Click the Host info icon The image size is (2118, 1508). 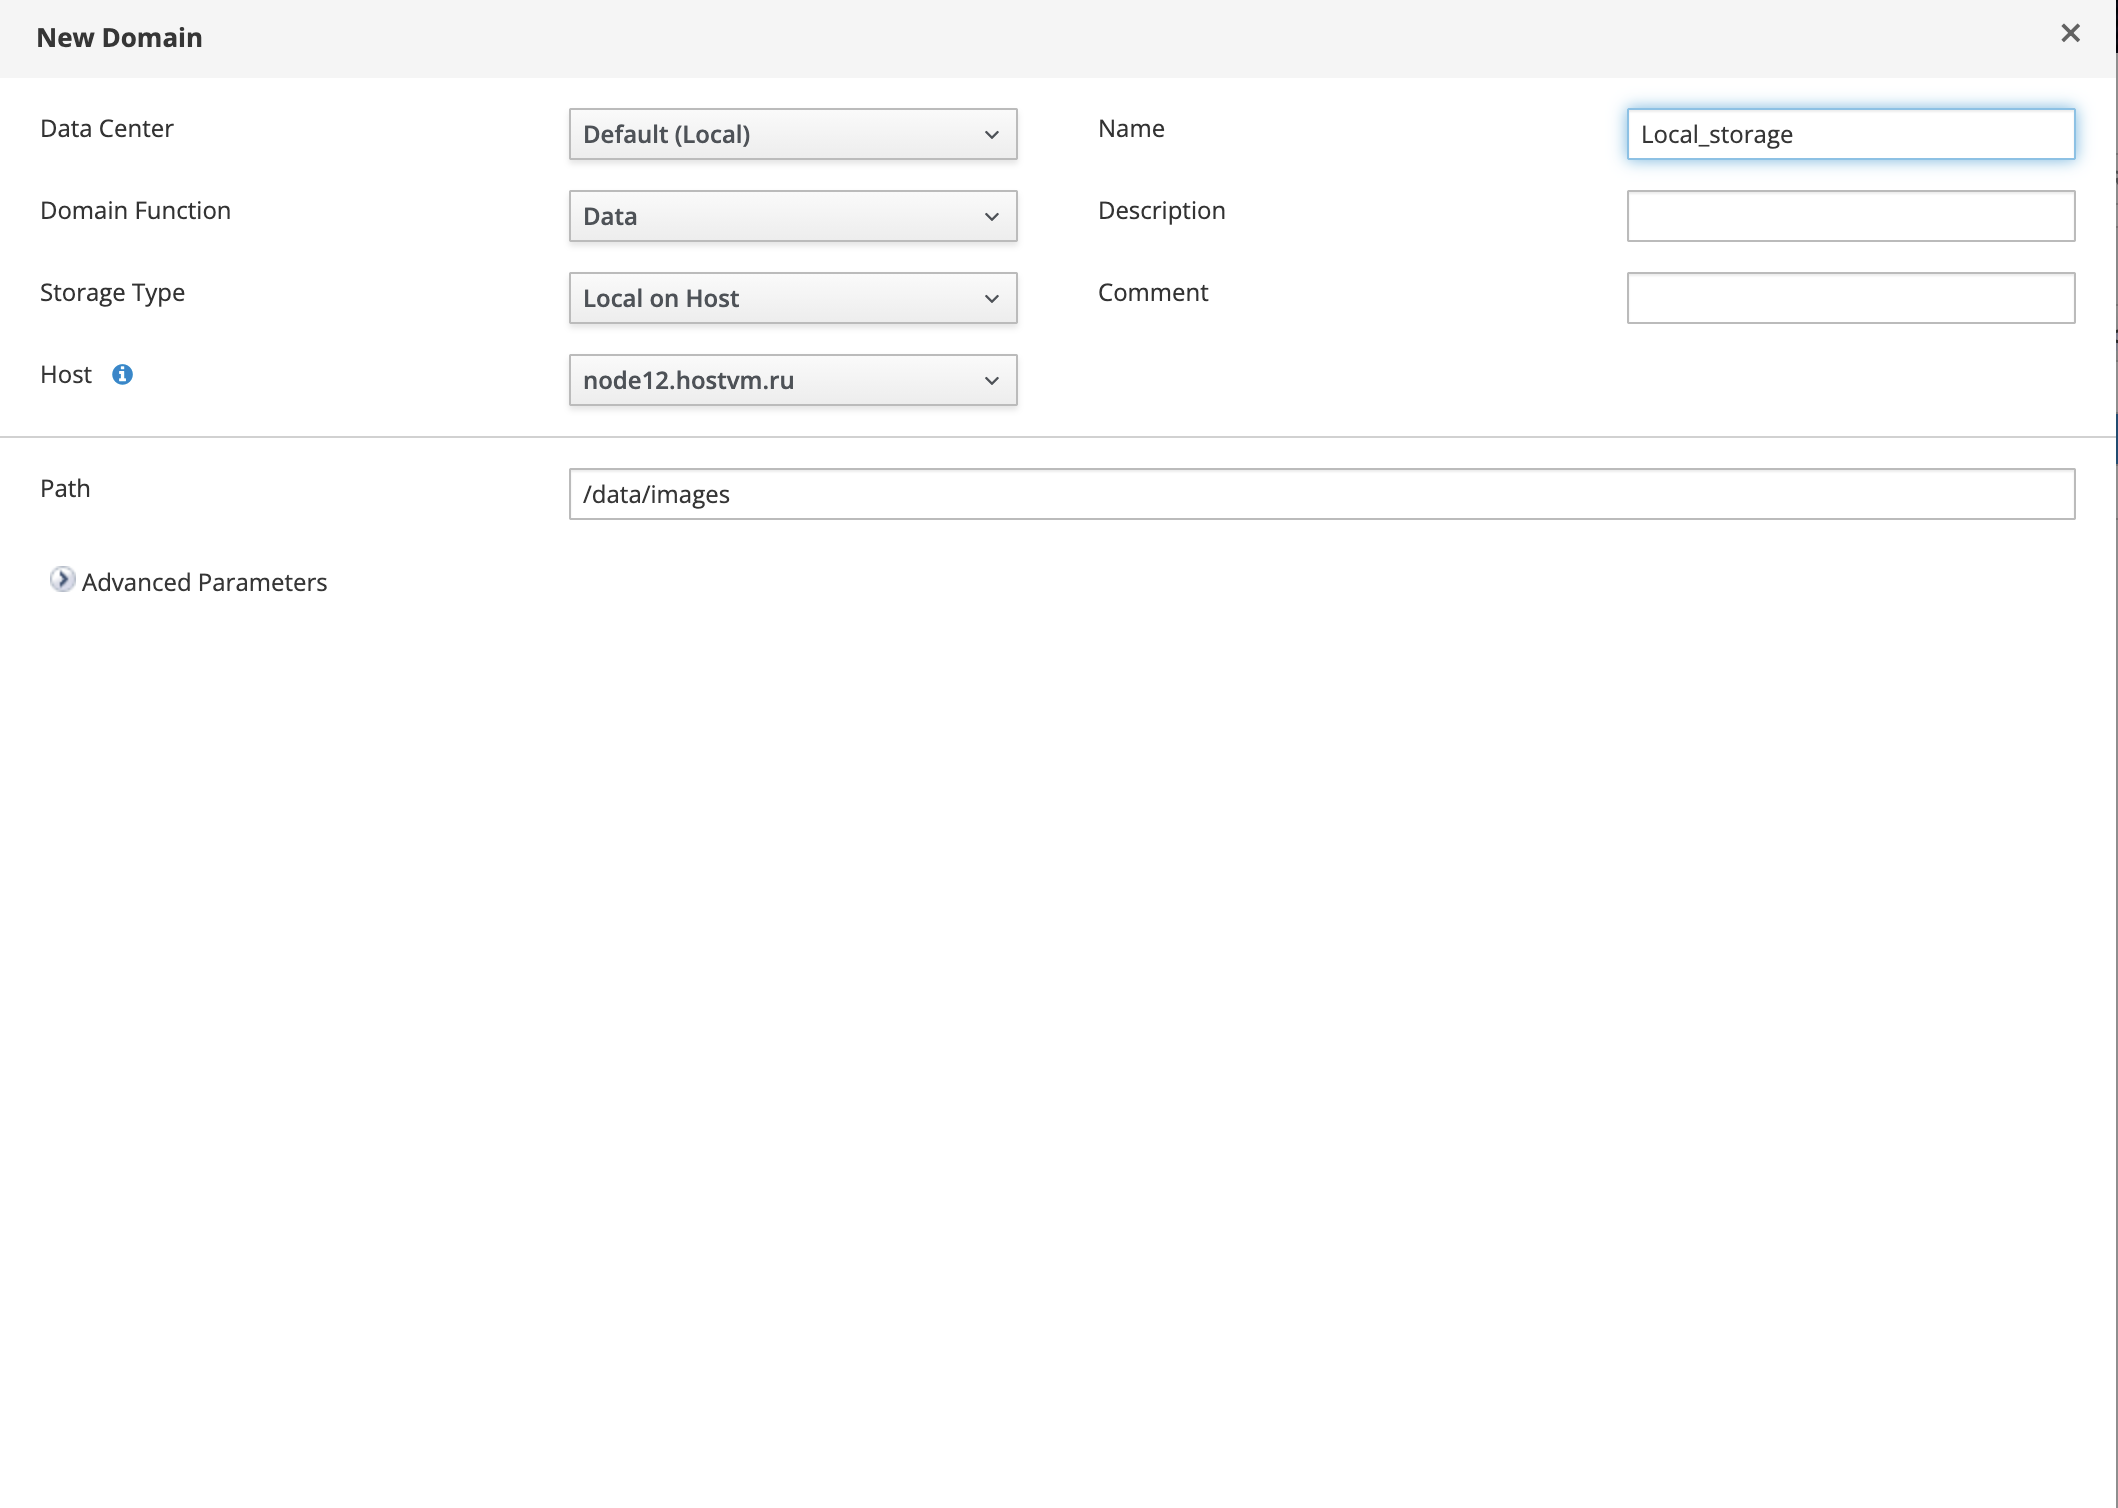tap(122, 375)
